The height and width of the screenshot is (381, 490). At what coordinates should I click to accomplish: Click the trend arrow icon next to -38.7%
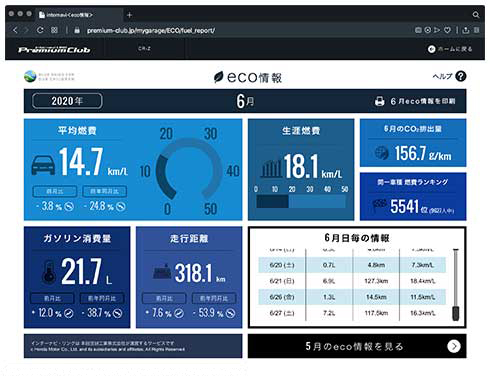(117, 313)
